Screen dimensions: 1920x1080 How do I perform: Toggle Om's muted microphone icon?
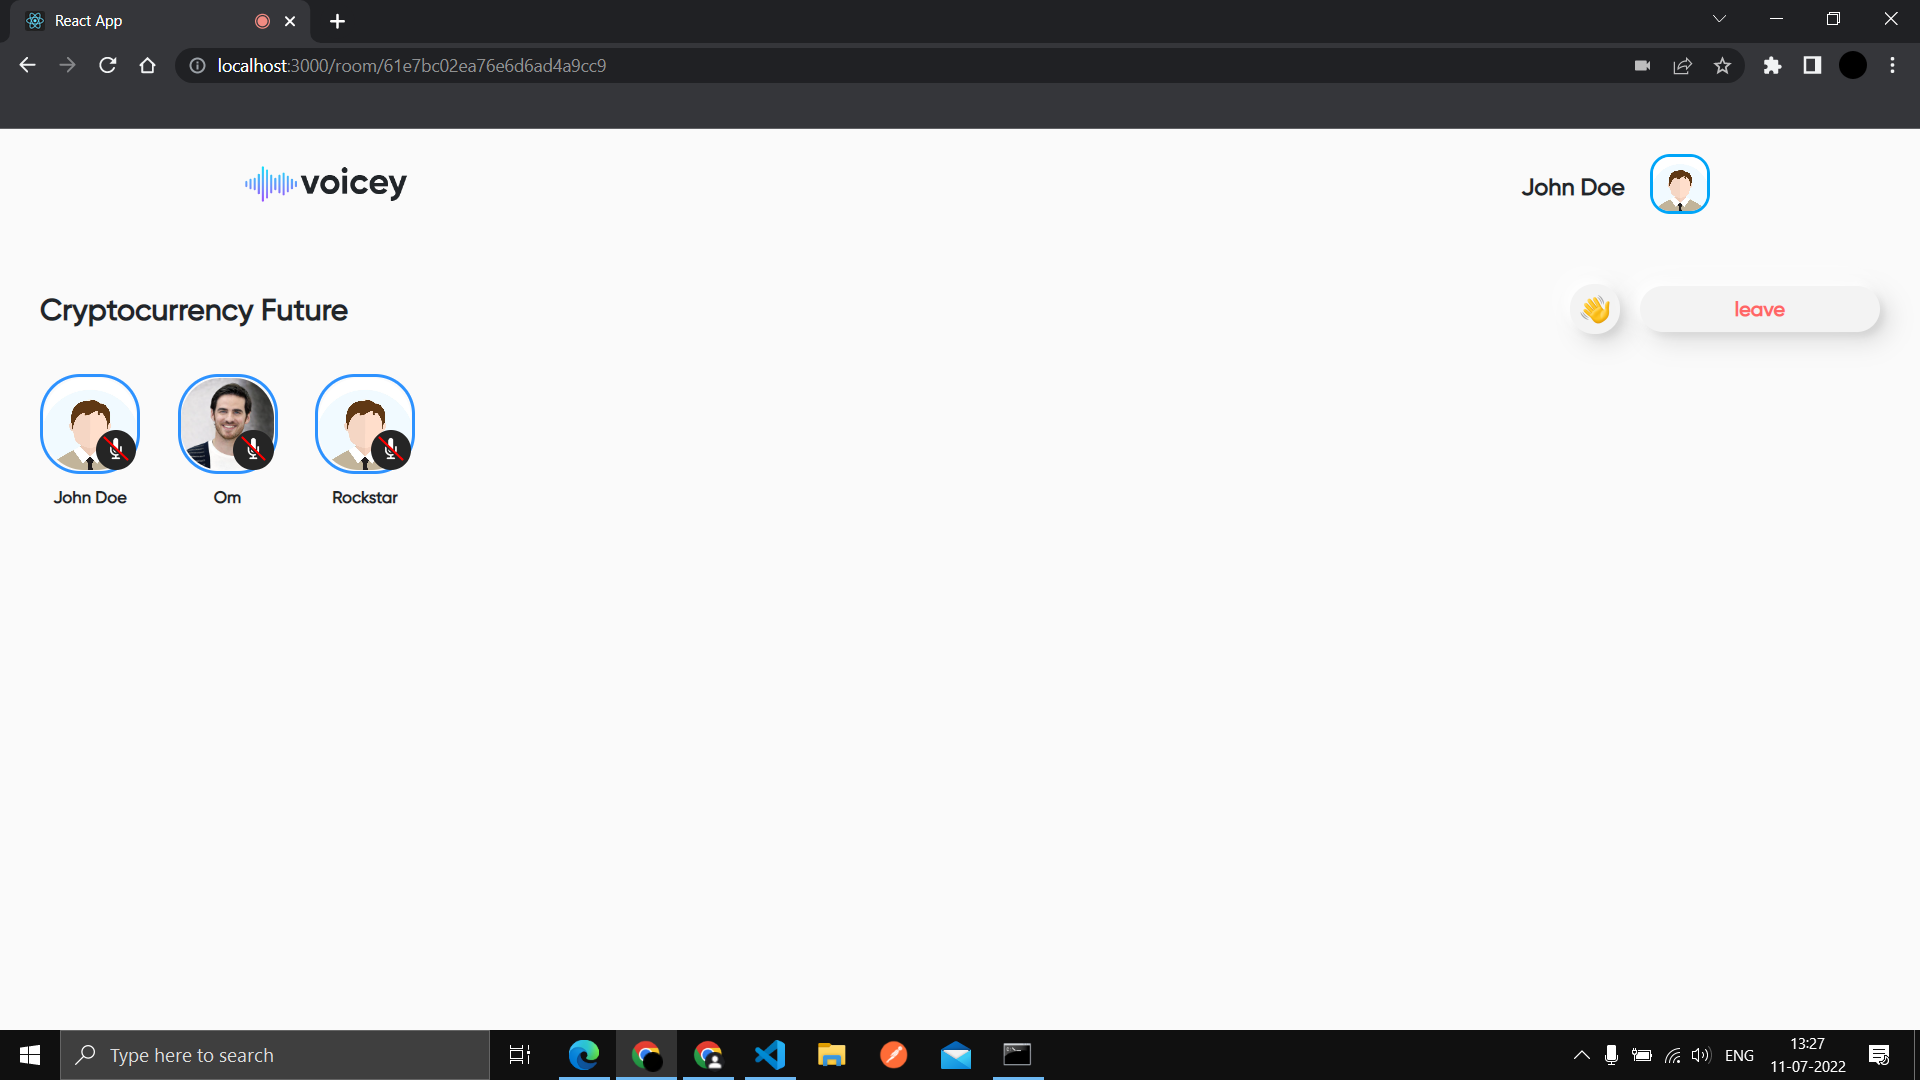[253, 450]
